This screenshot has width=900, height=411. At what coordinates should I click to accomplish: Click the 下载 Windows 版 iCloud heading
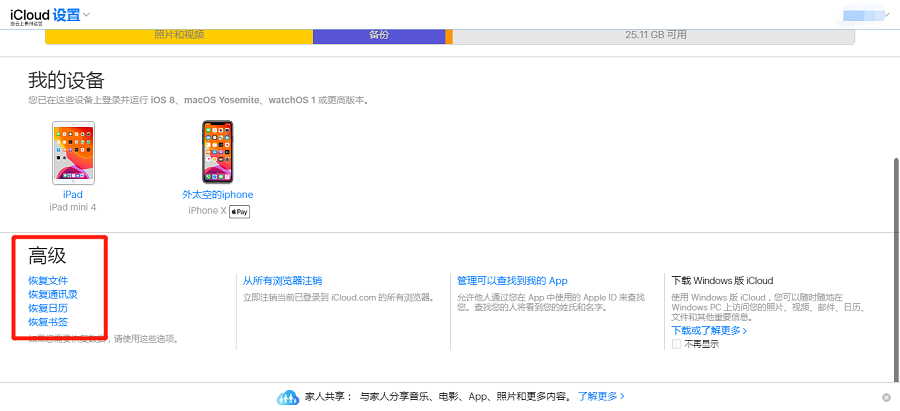[x=723, y=281]
